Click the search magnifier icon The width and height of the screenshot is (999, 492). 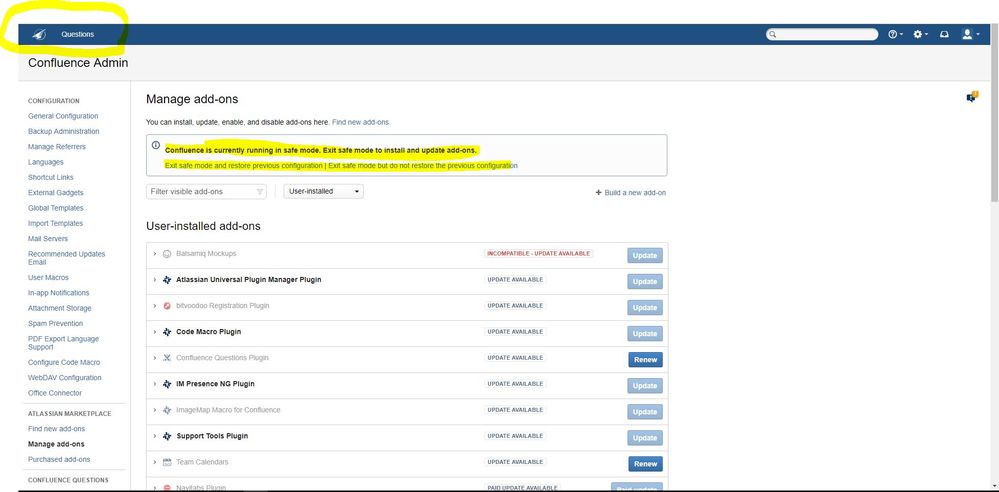773,34
